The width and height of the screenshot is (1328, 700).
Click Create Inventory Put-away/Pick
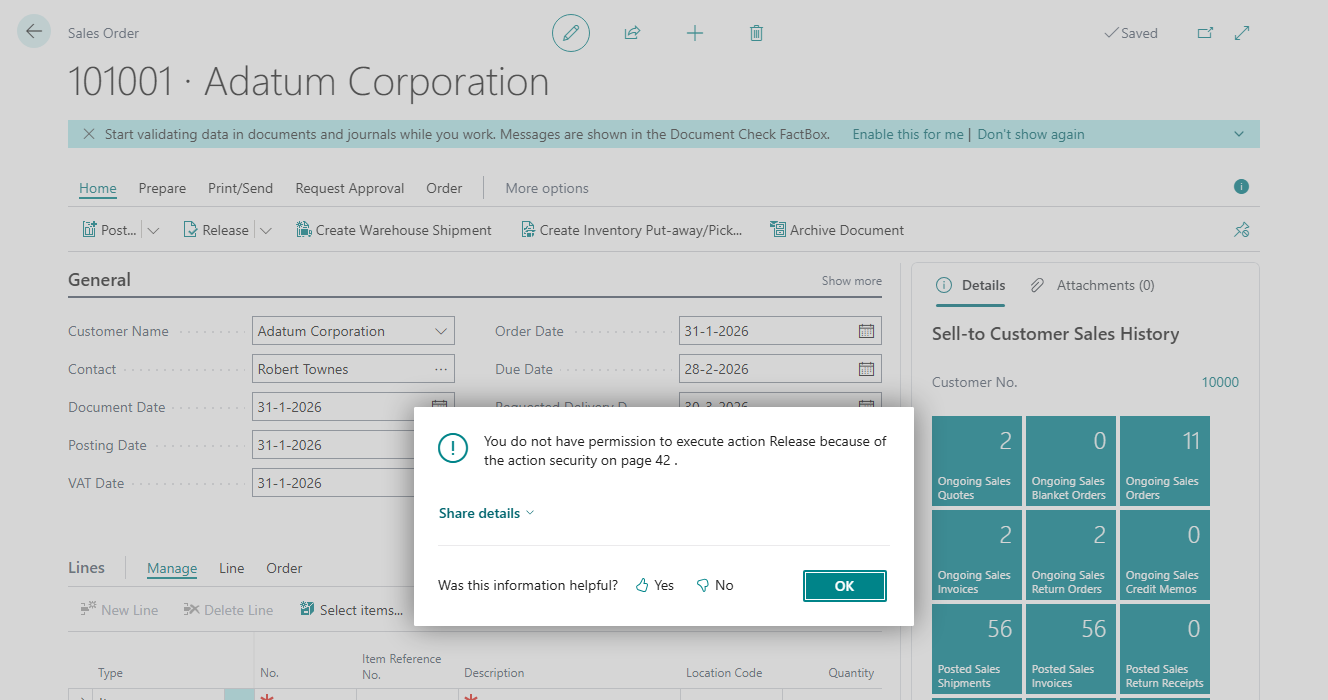(x=631, y=230)
